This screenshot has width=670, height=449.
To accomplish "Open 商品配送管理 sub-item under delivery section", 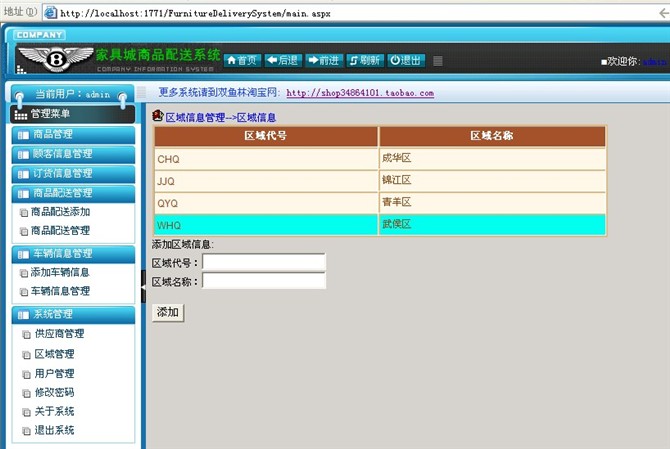I will coord(60,231).
